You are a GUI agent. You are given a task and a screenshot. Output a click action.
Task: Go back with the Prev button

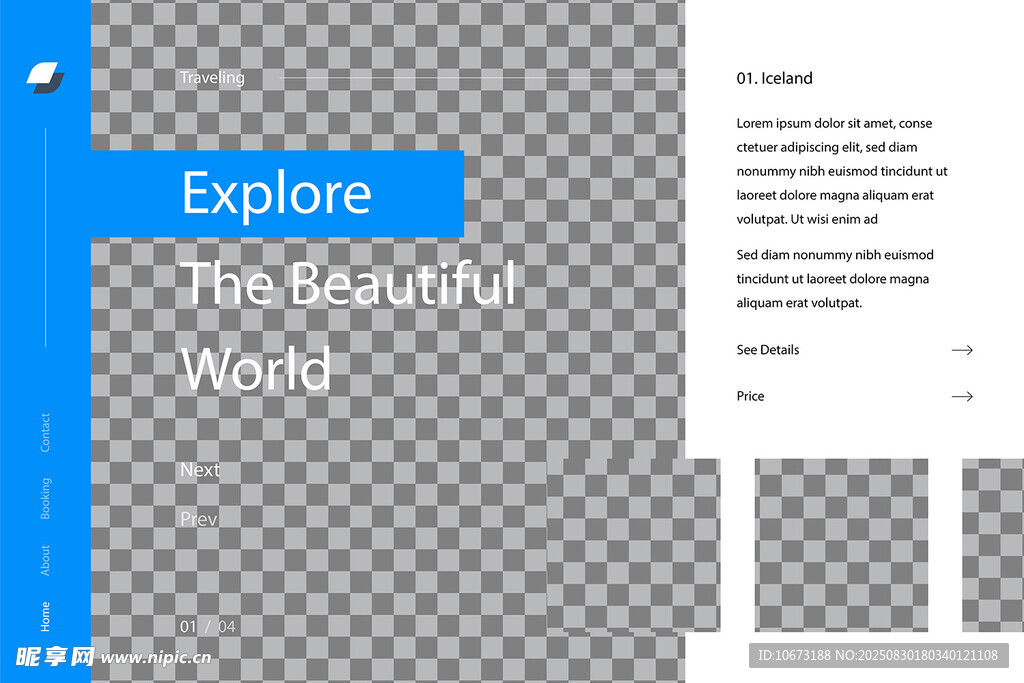pos(198,519)
